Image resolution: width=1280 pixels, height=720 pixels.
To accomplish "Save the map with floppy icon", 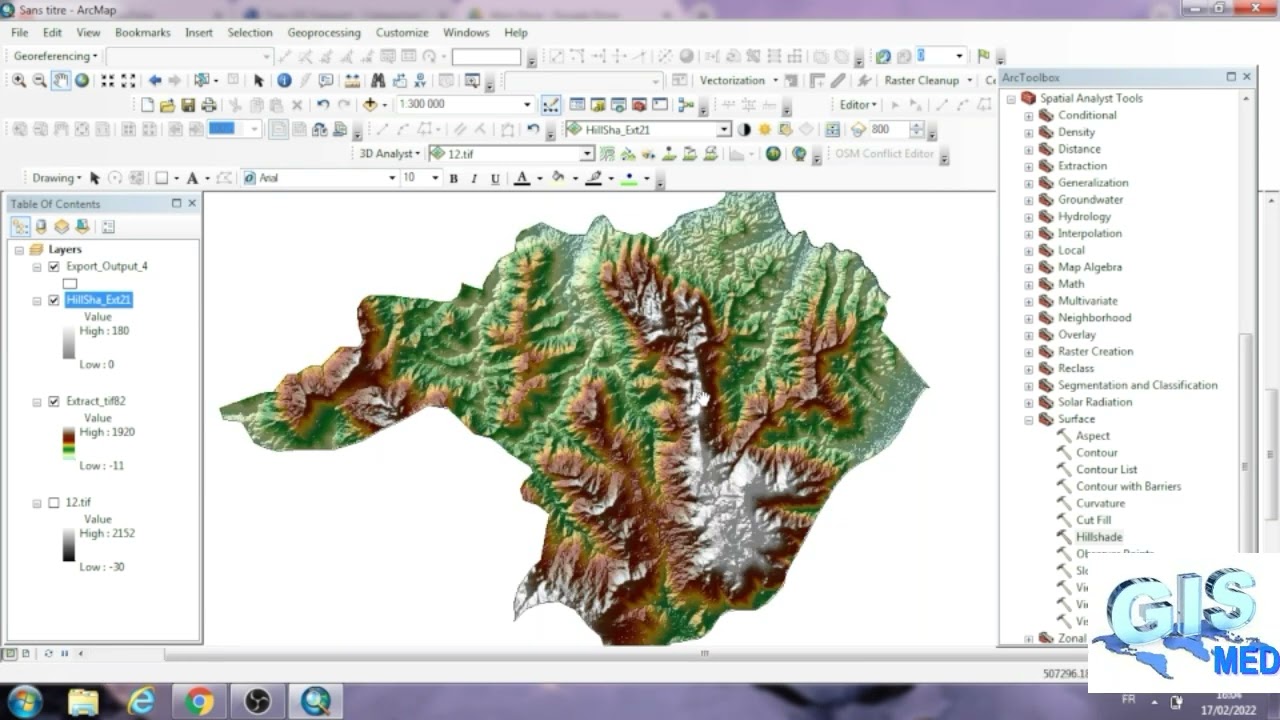I will click(187, 105).
